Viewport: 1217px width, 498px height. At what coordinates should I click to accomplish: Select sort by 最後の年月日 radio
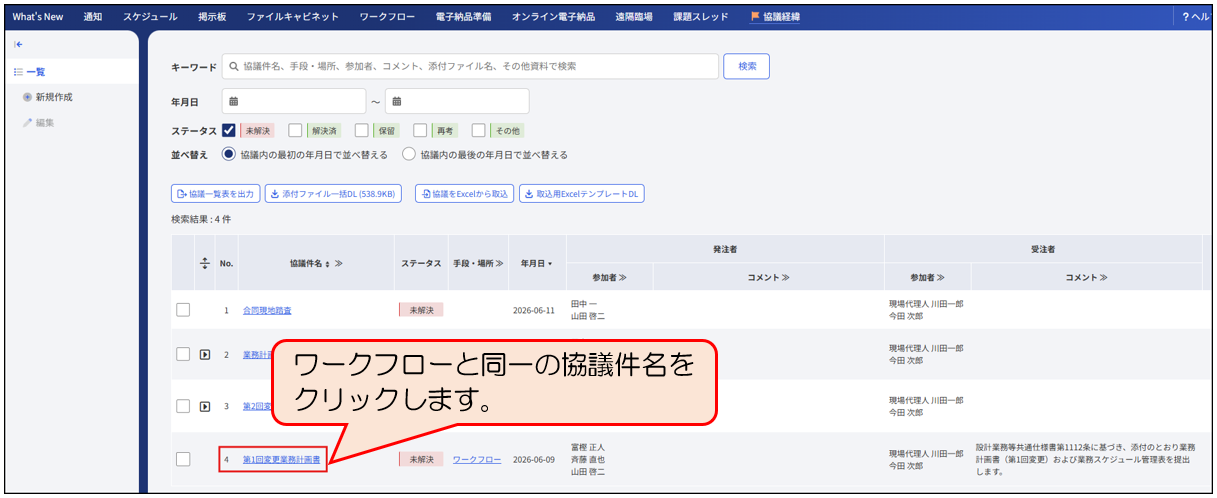pyautogui.click(x=409, y=155)
